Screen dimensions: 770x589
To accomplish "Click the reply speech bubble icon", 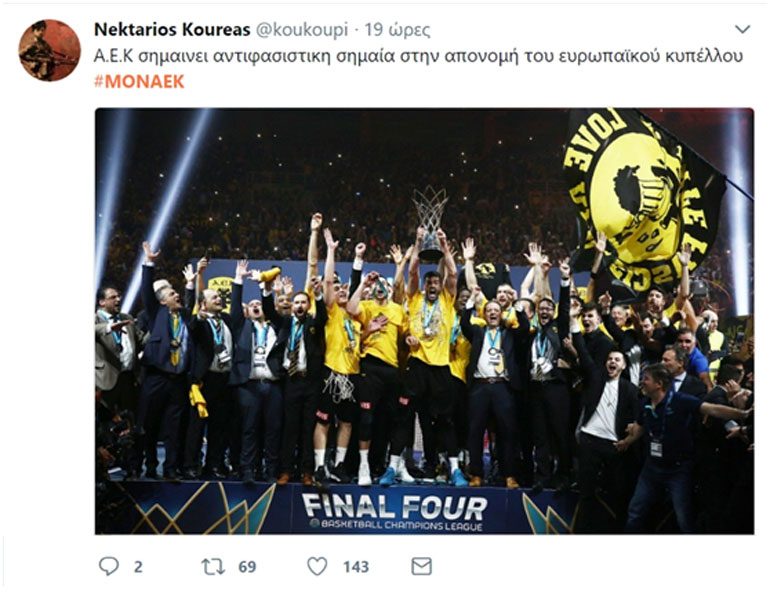I will pos(109,566).
